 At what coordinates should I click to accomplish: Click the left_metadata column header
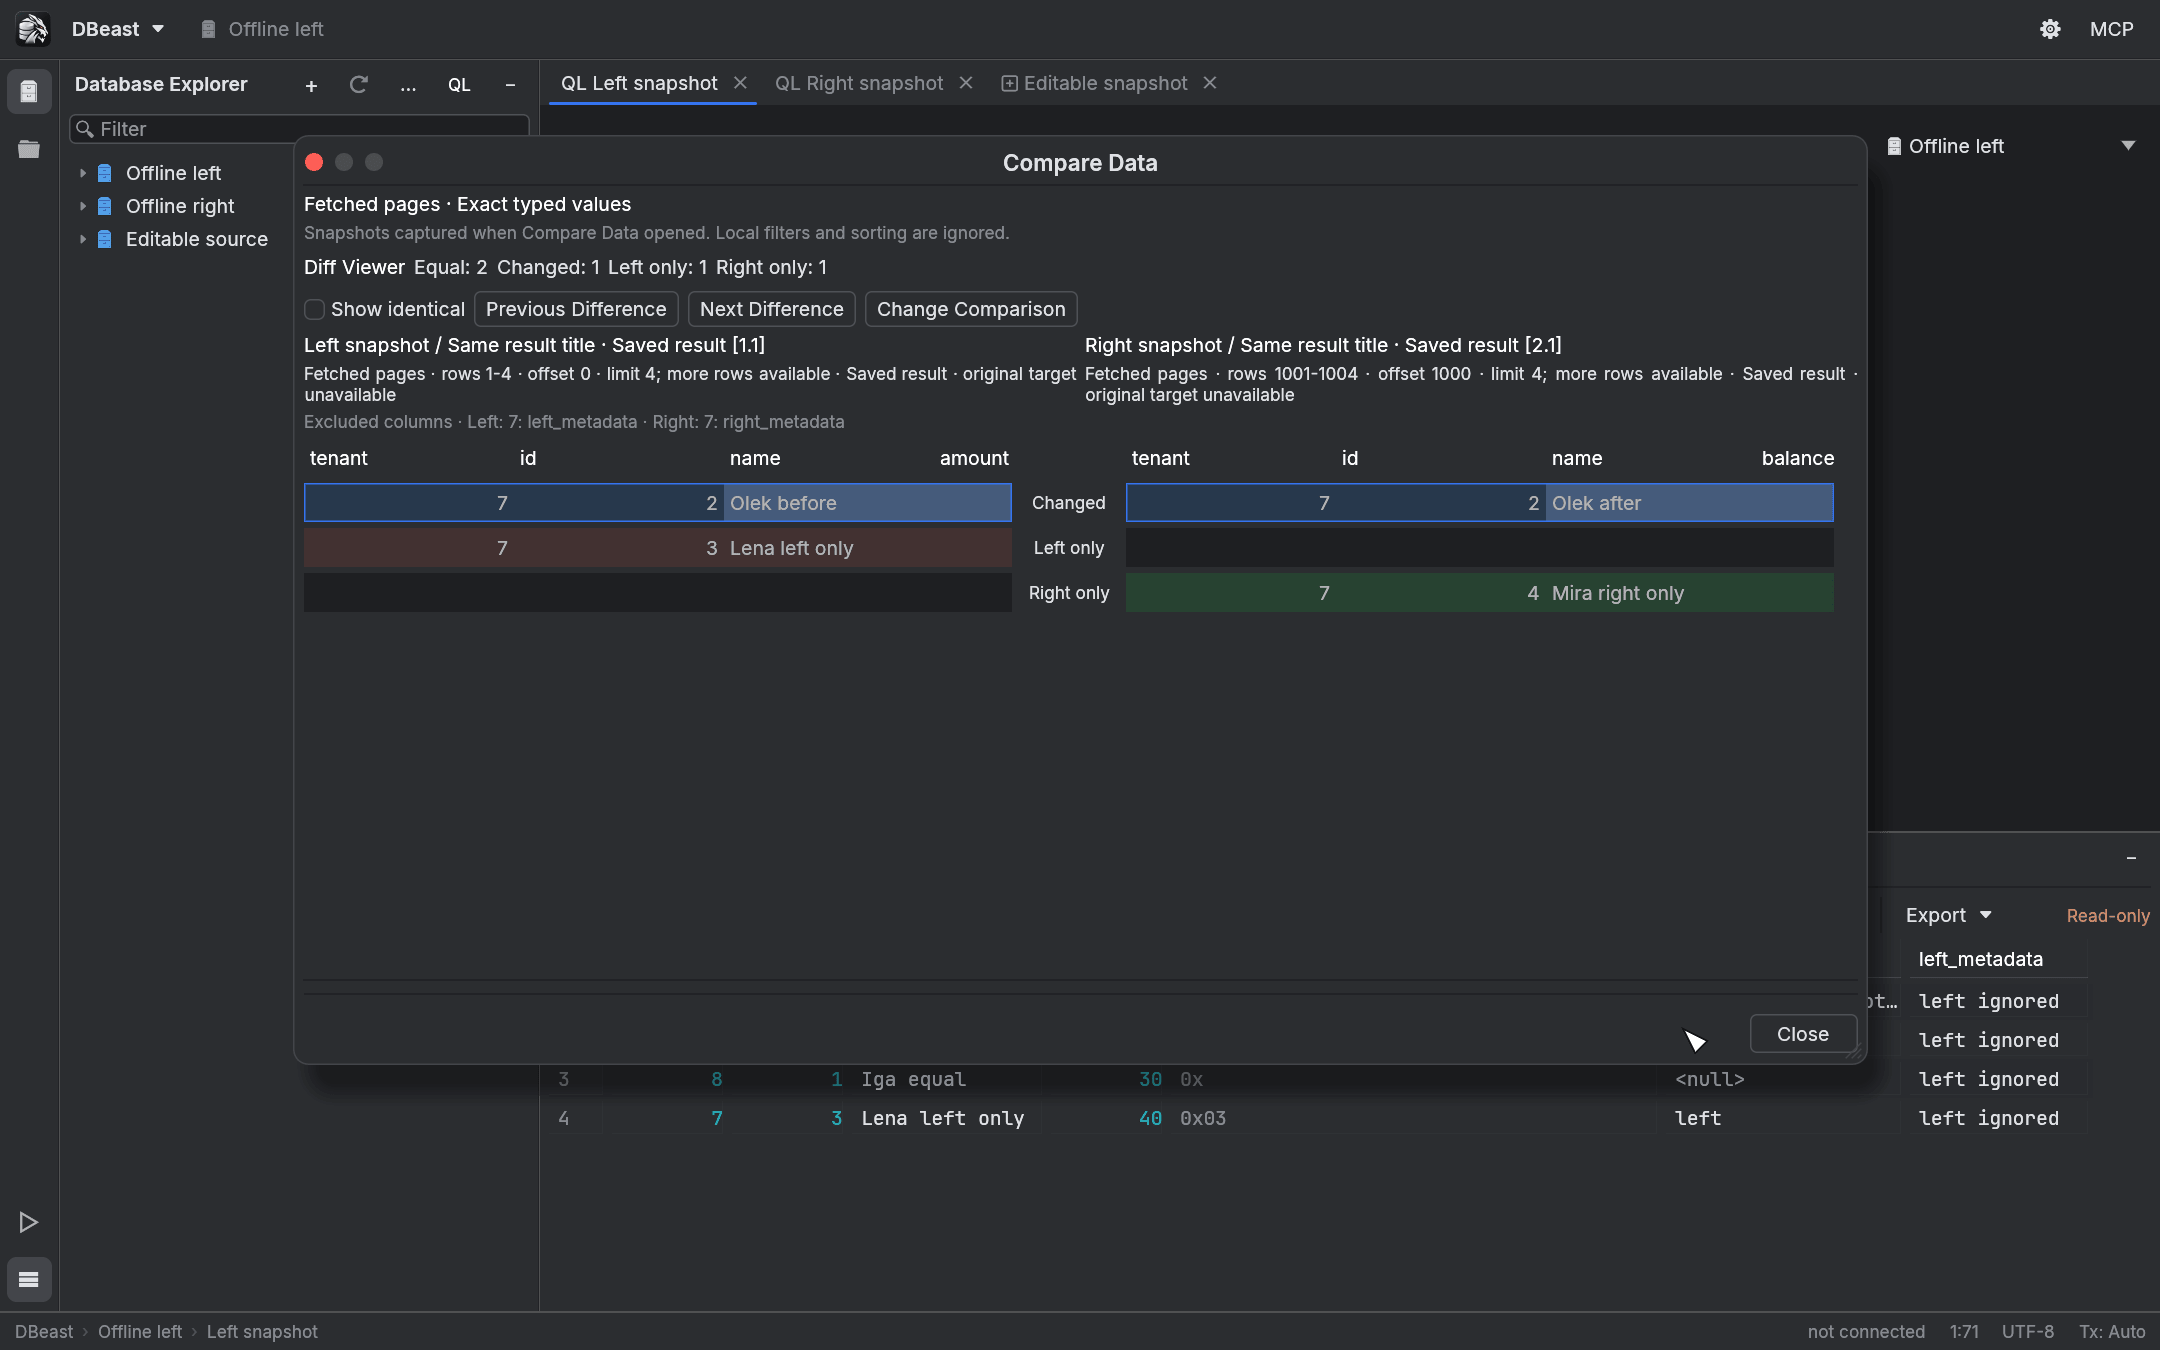(1980, 959)
